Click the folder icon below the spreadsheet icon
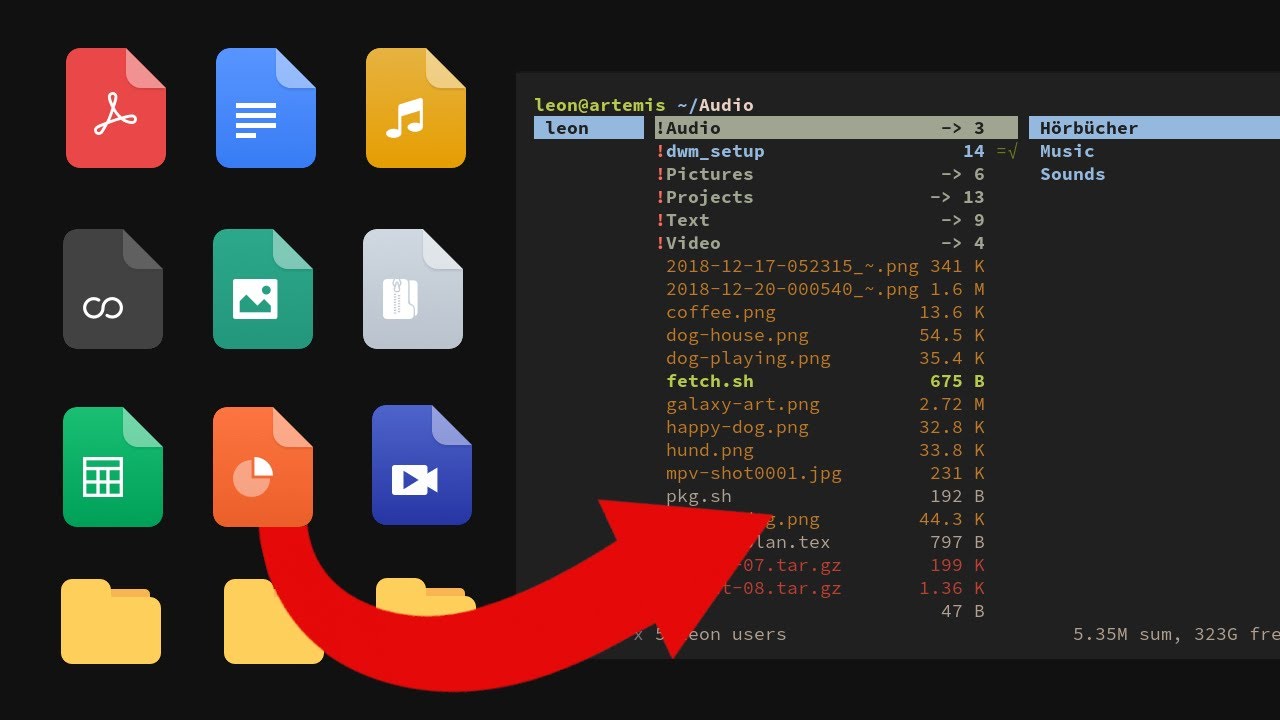The image size is (1280, 720). 111,621
